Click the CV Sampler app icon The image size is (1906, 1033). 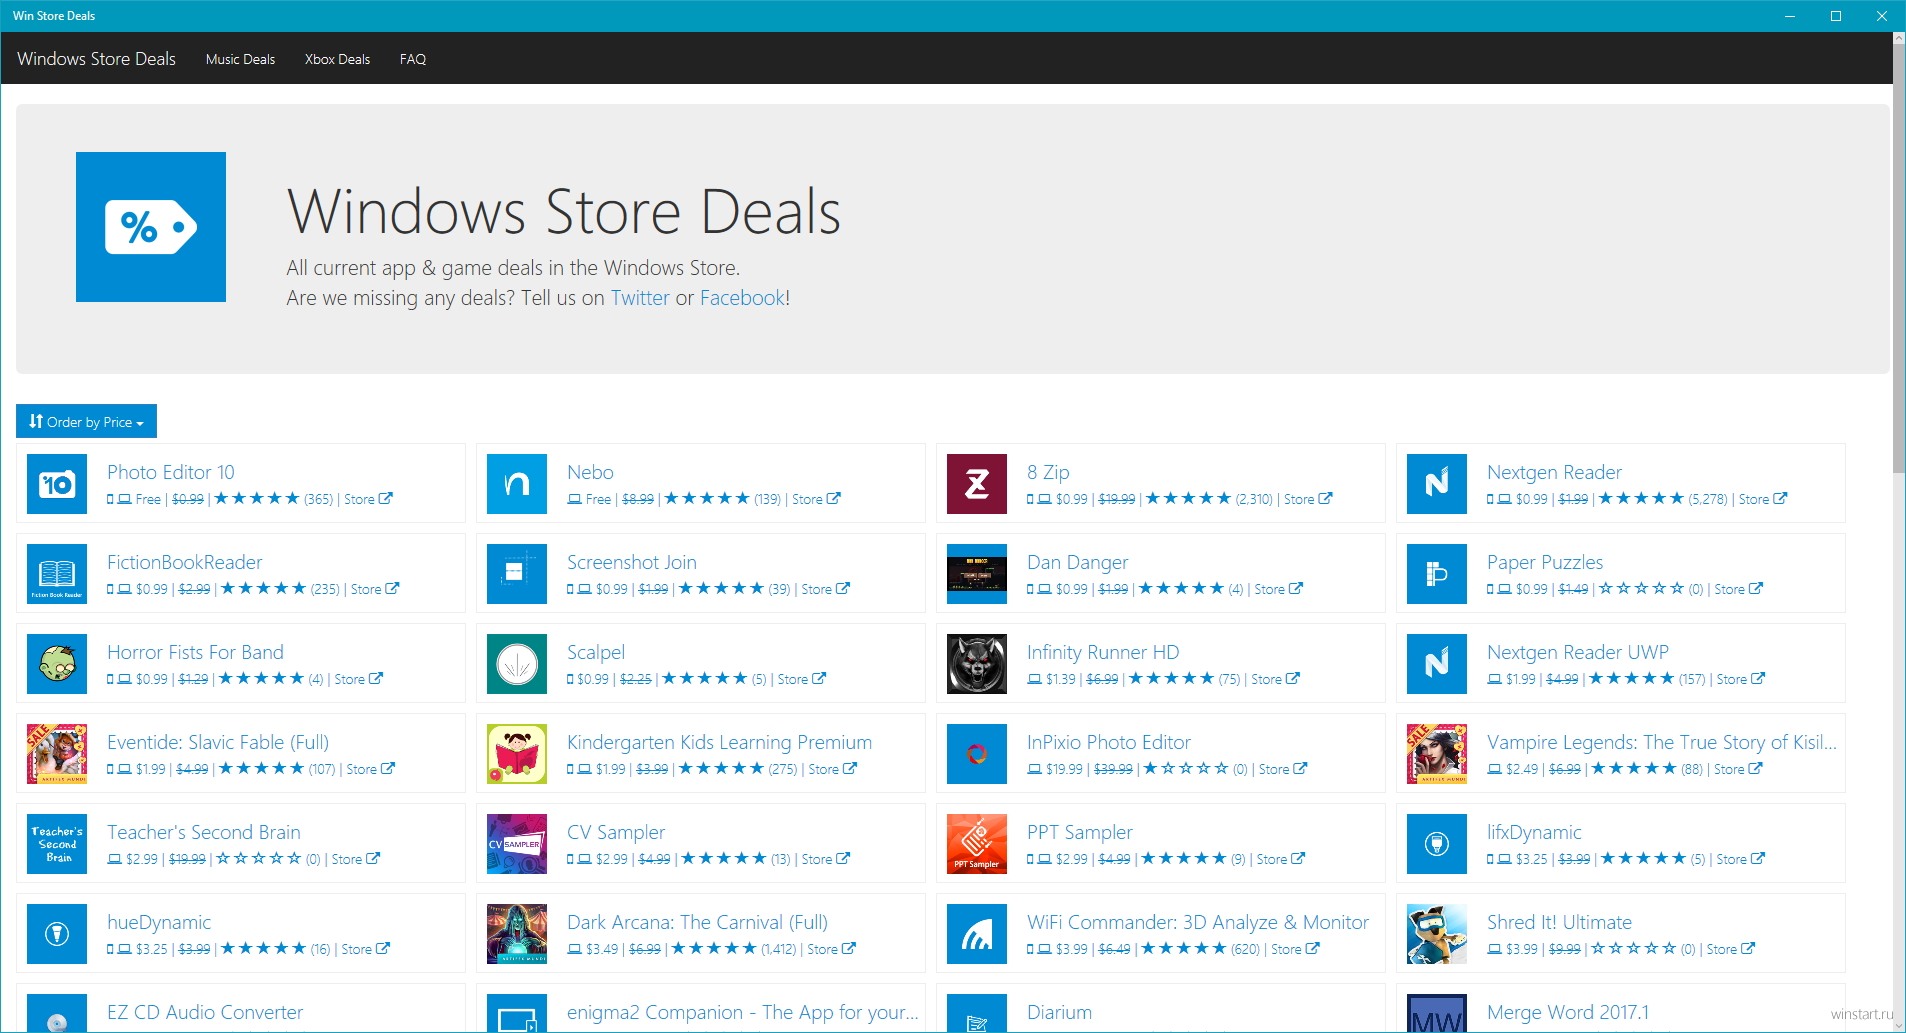click(517, 844)
